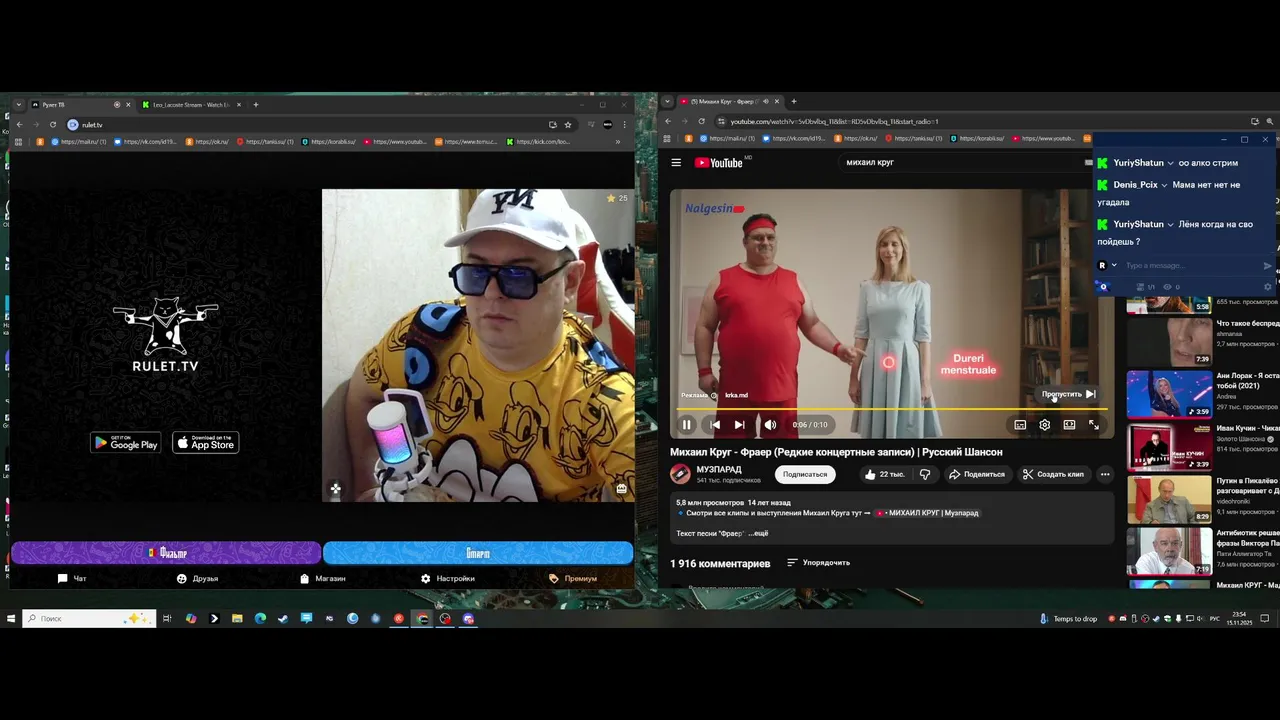
Task: Open Премиум tab in Rulet
Action: (x=573, y=578)
